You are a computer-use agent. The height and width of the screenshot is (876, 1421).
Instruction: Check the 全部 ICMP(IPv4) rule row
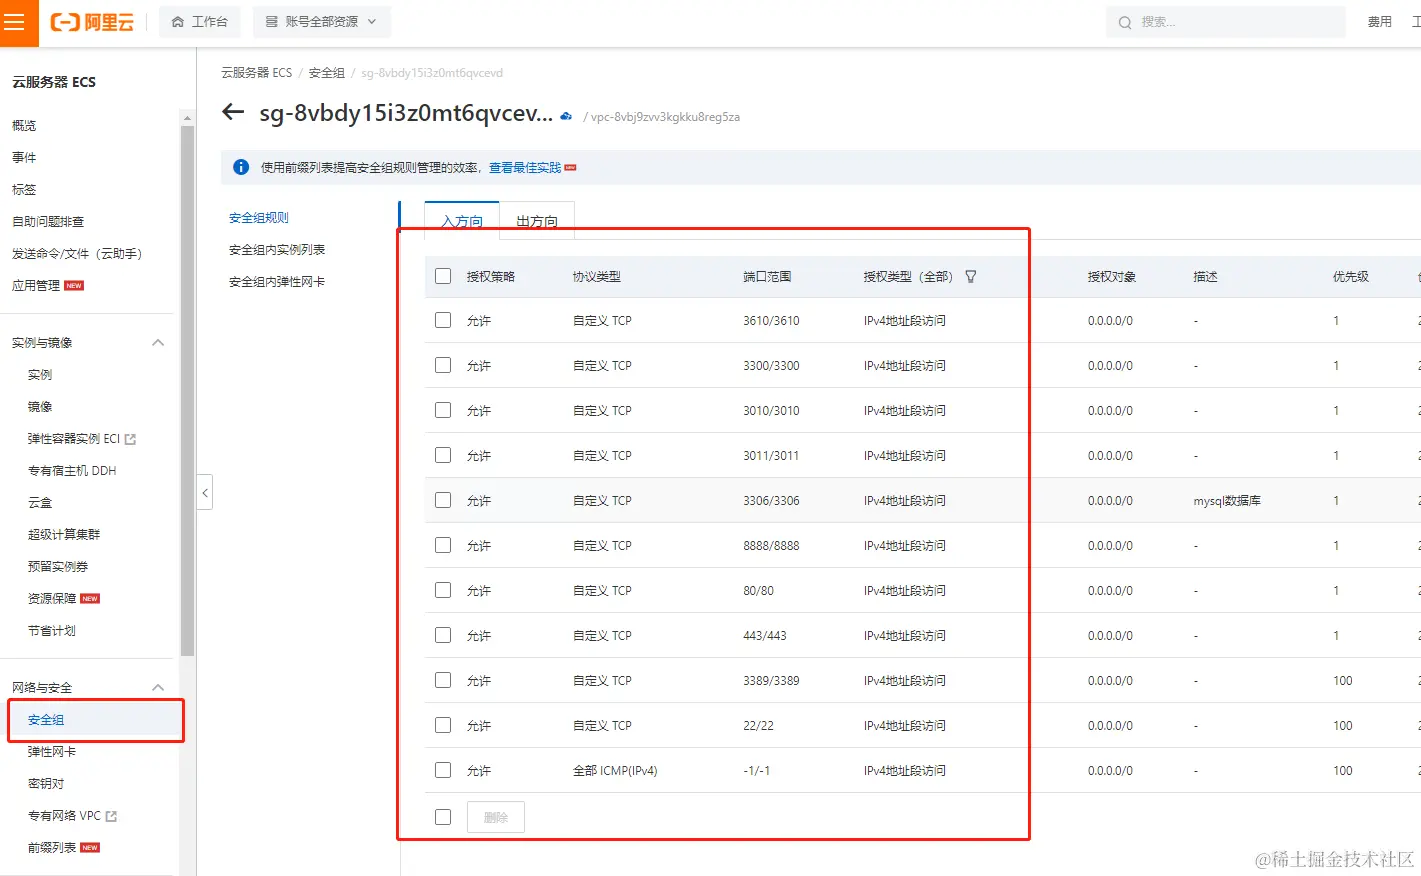click(x=443, y=770)
